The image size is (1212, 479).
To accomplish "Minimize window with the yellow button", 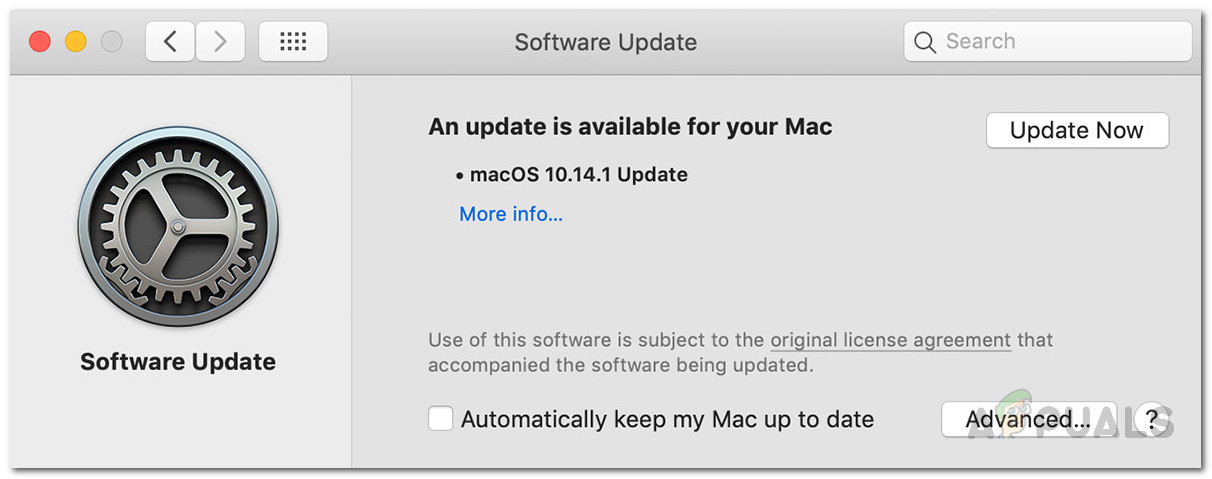I will 76,42.
